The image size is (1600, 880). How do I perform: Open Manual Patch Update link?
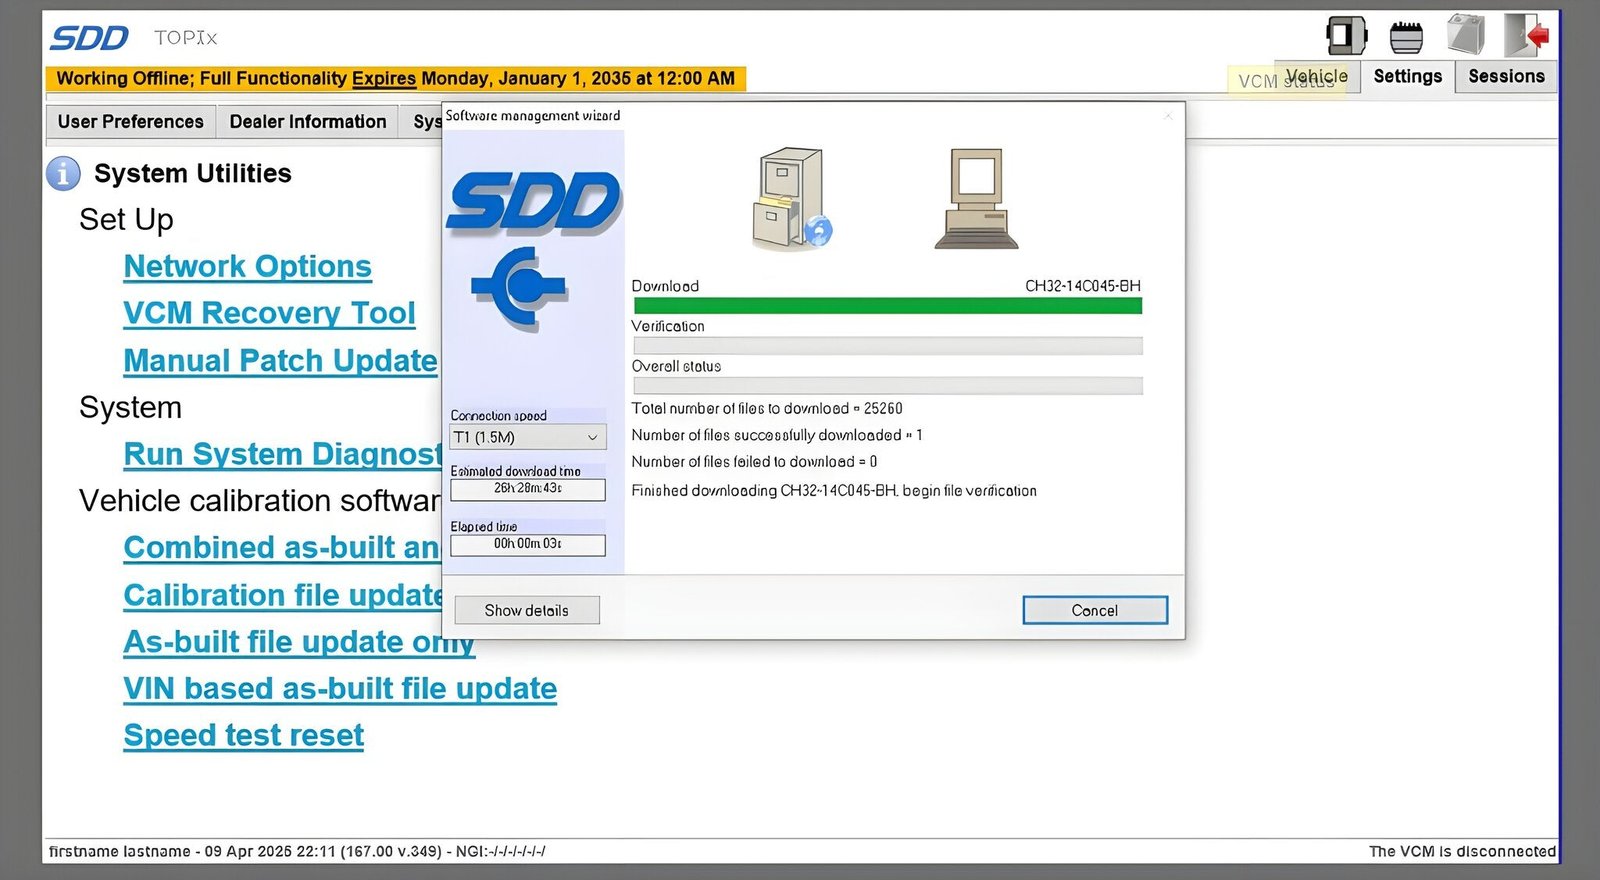click(x=280, y=361)
